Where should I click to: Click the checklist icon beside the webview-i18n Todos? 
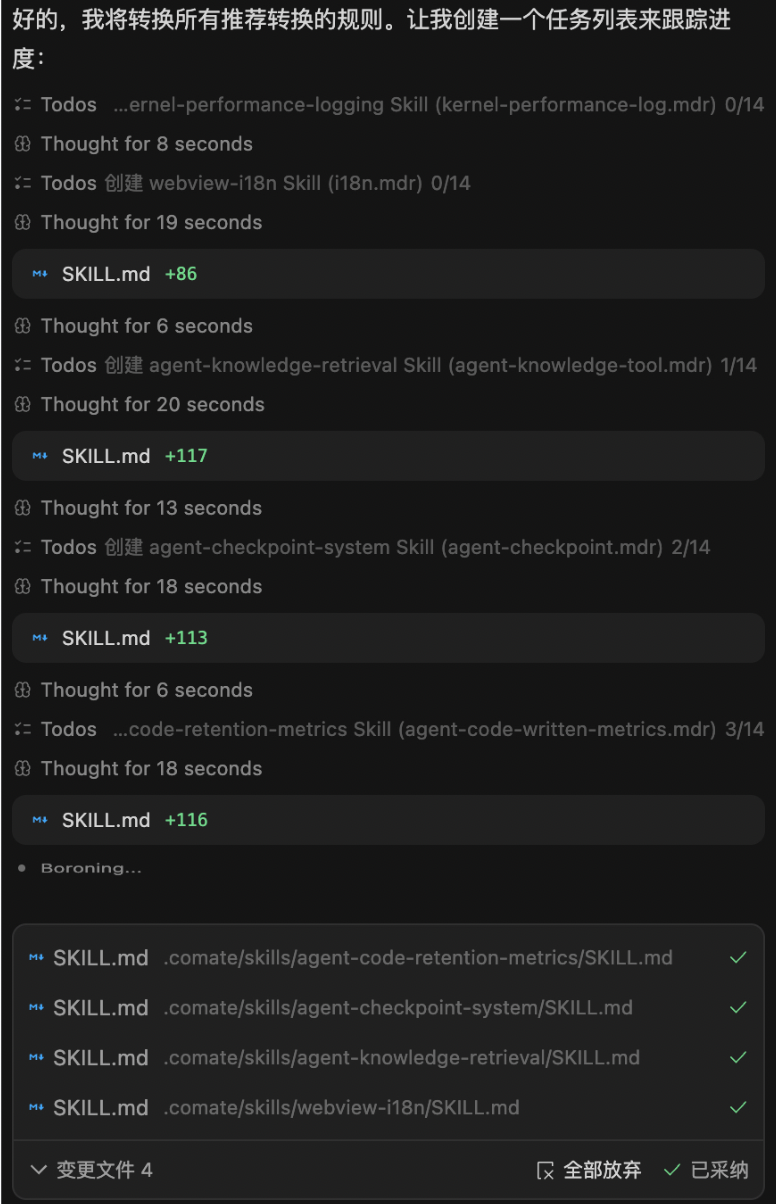[x=23, y=183]
